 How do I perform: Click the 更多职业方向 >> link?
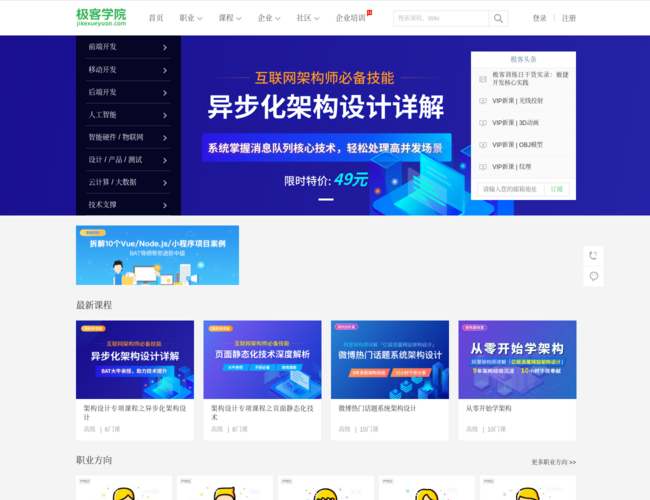click(553, 462)
